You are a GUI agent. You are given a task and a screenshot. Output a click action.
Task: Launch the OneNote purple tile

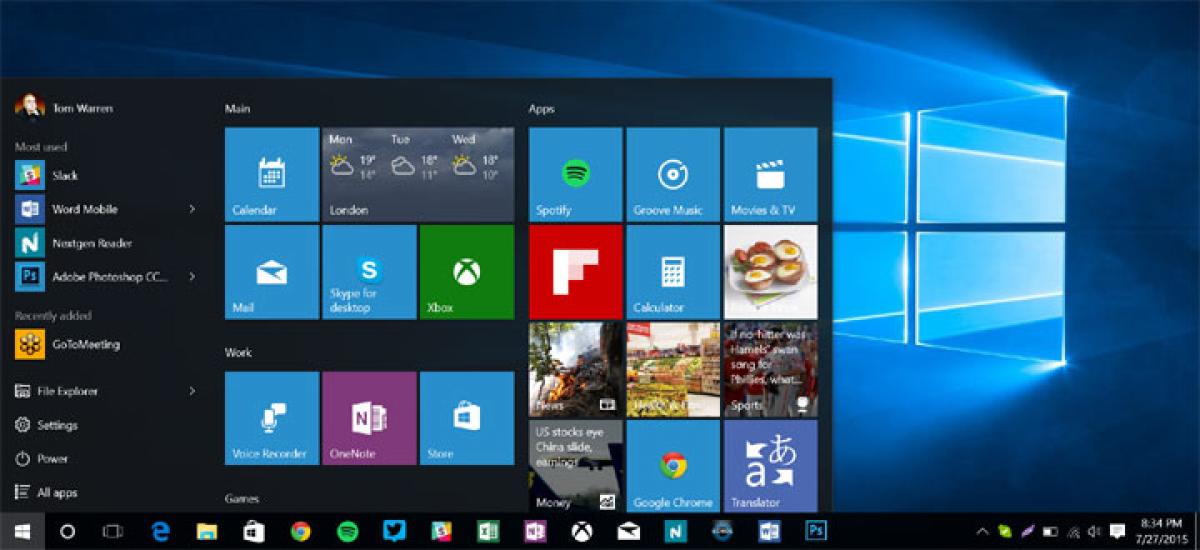pyautogui.click(x=369, y=418)
